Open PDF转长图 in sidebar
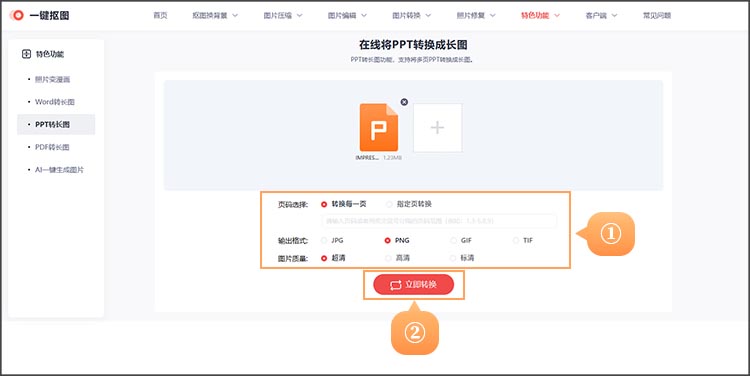Viewport: 750px width, 376px height. click(52, 147)
